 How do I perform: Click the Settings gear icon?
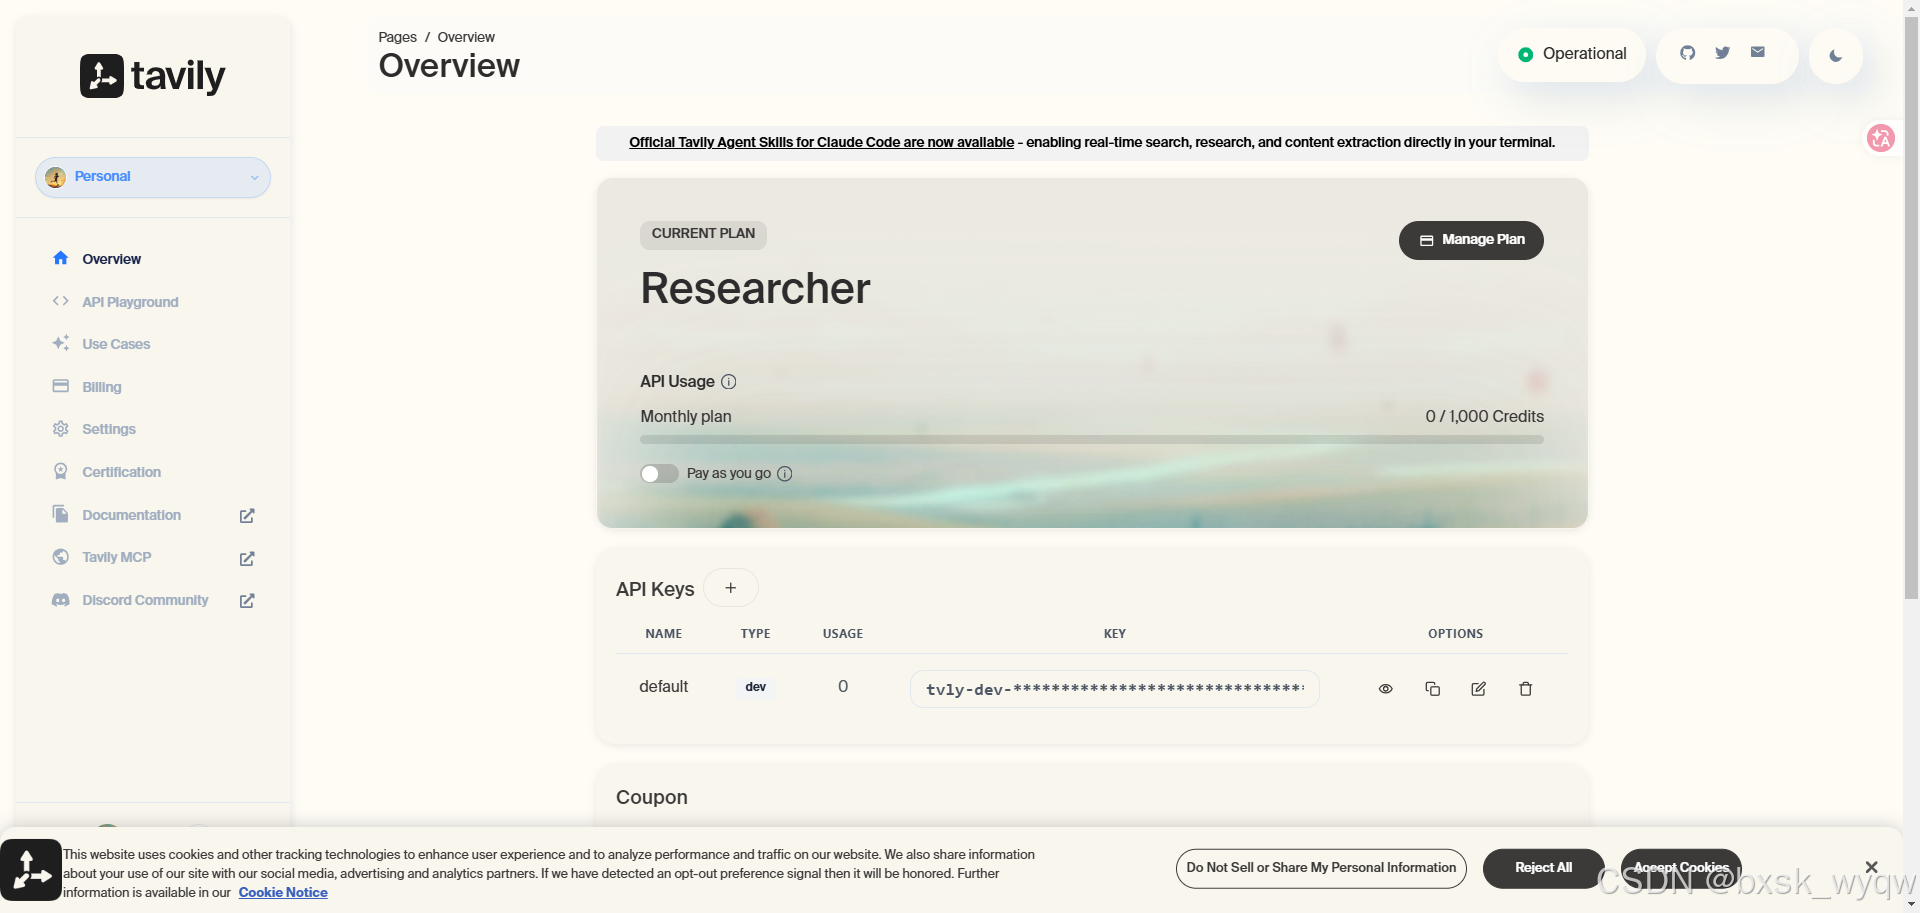click(61, 428)
